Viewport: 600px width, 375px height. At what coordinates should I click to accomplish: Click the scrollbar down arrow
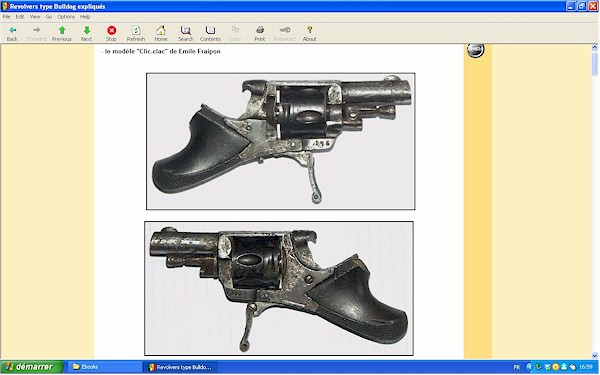tap(595, 355)
